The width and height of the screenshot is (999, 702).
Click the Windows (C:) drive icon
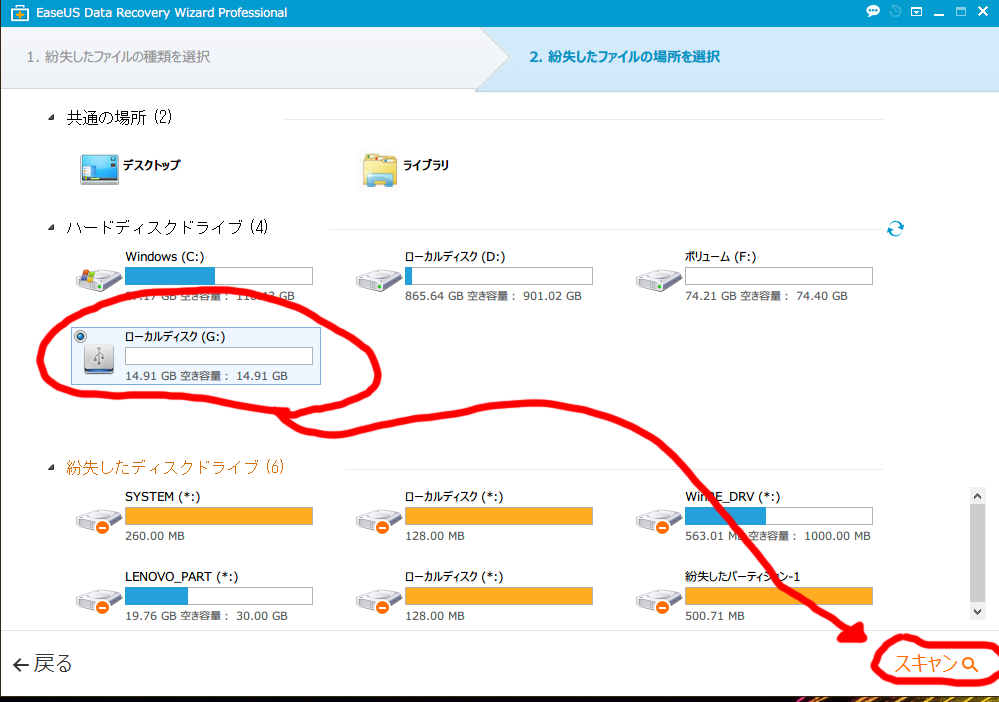[x=99, y=279]
